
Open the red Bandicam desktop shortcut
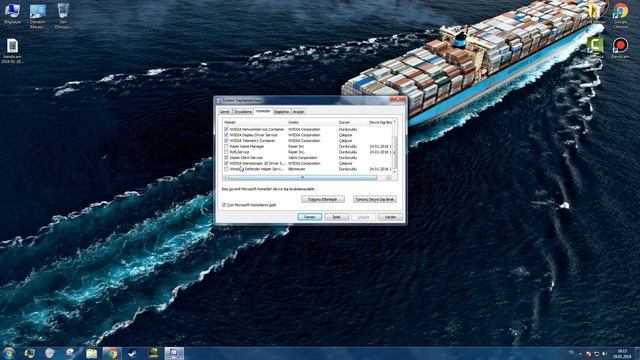620,48
